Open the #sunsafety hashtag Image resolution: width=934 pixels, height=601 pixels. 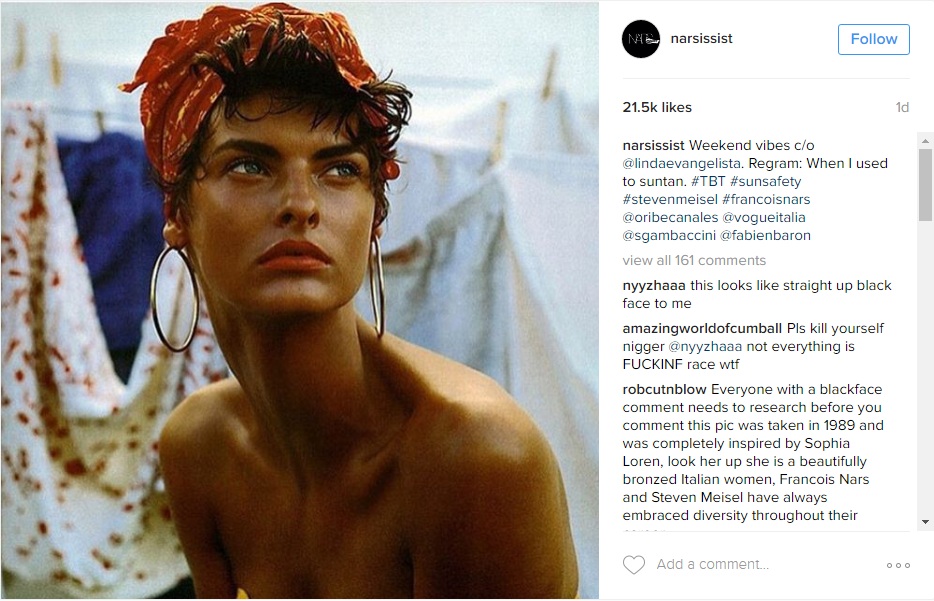click(x=765, y=181)
